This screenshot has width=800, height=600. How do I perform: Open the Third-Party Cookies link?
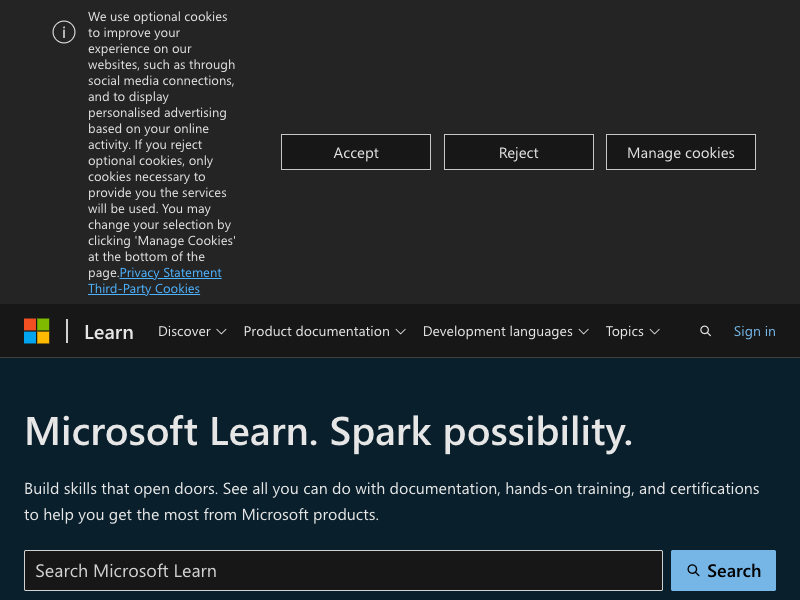point(144,289)
